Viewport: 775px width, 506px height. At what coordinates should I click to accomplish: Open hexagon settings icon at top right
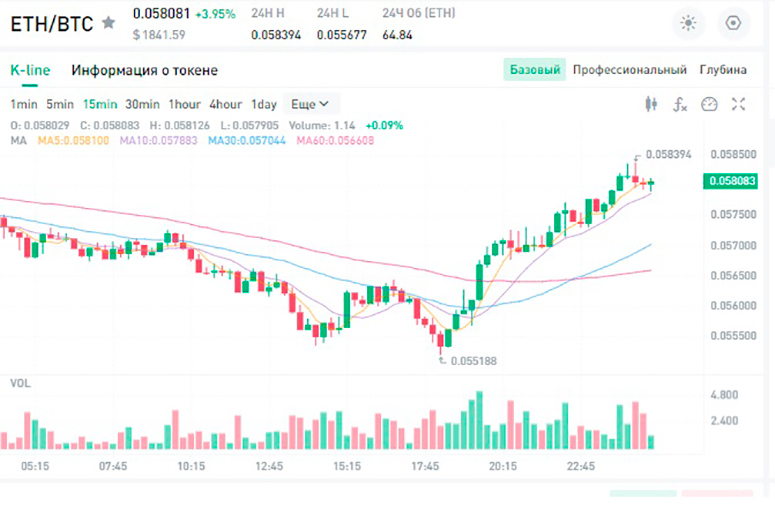(733, 23)
